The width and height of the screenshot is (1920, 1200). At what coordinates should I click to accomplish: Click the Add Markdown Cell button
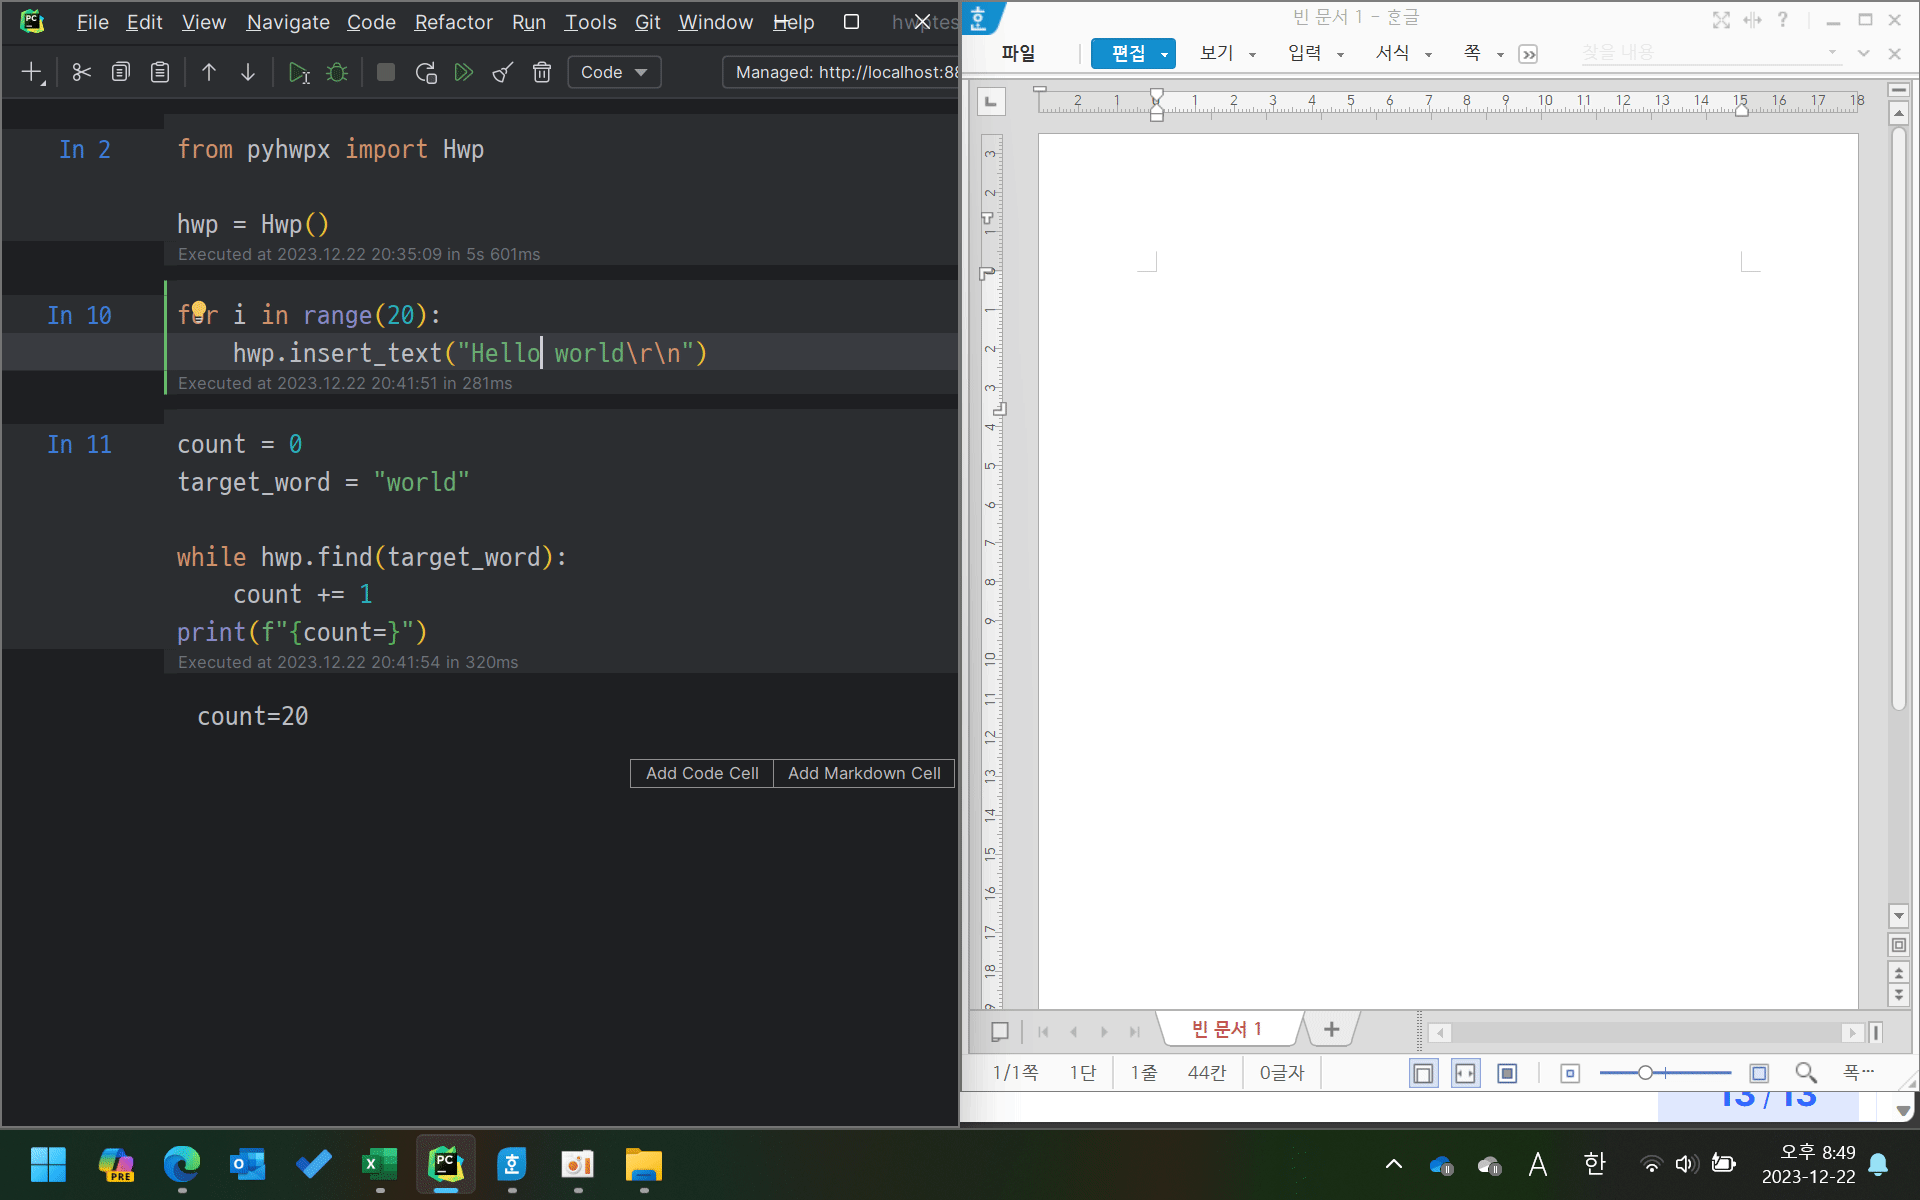coord(864,773)
